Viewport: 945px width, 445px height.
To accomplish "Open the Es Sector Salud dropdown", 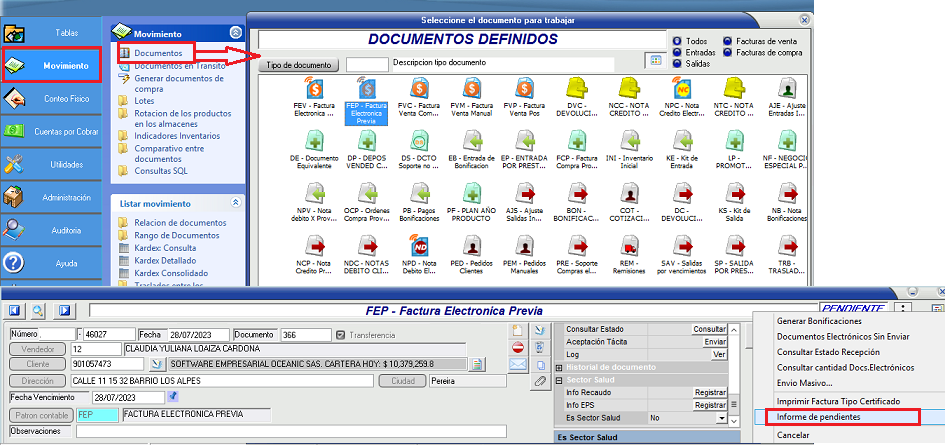I will click(723, 417).
